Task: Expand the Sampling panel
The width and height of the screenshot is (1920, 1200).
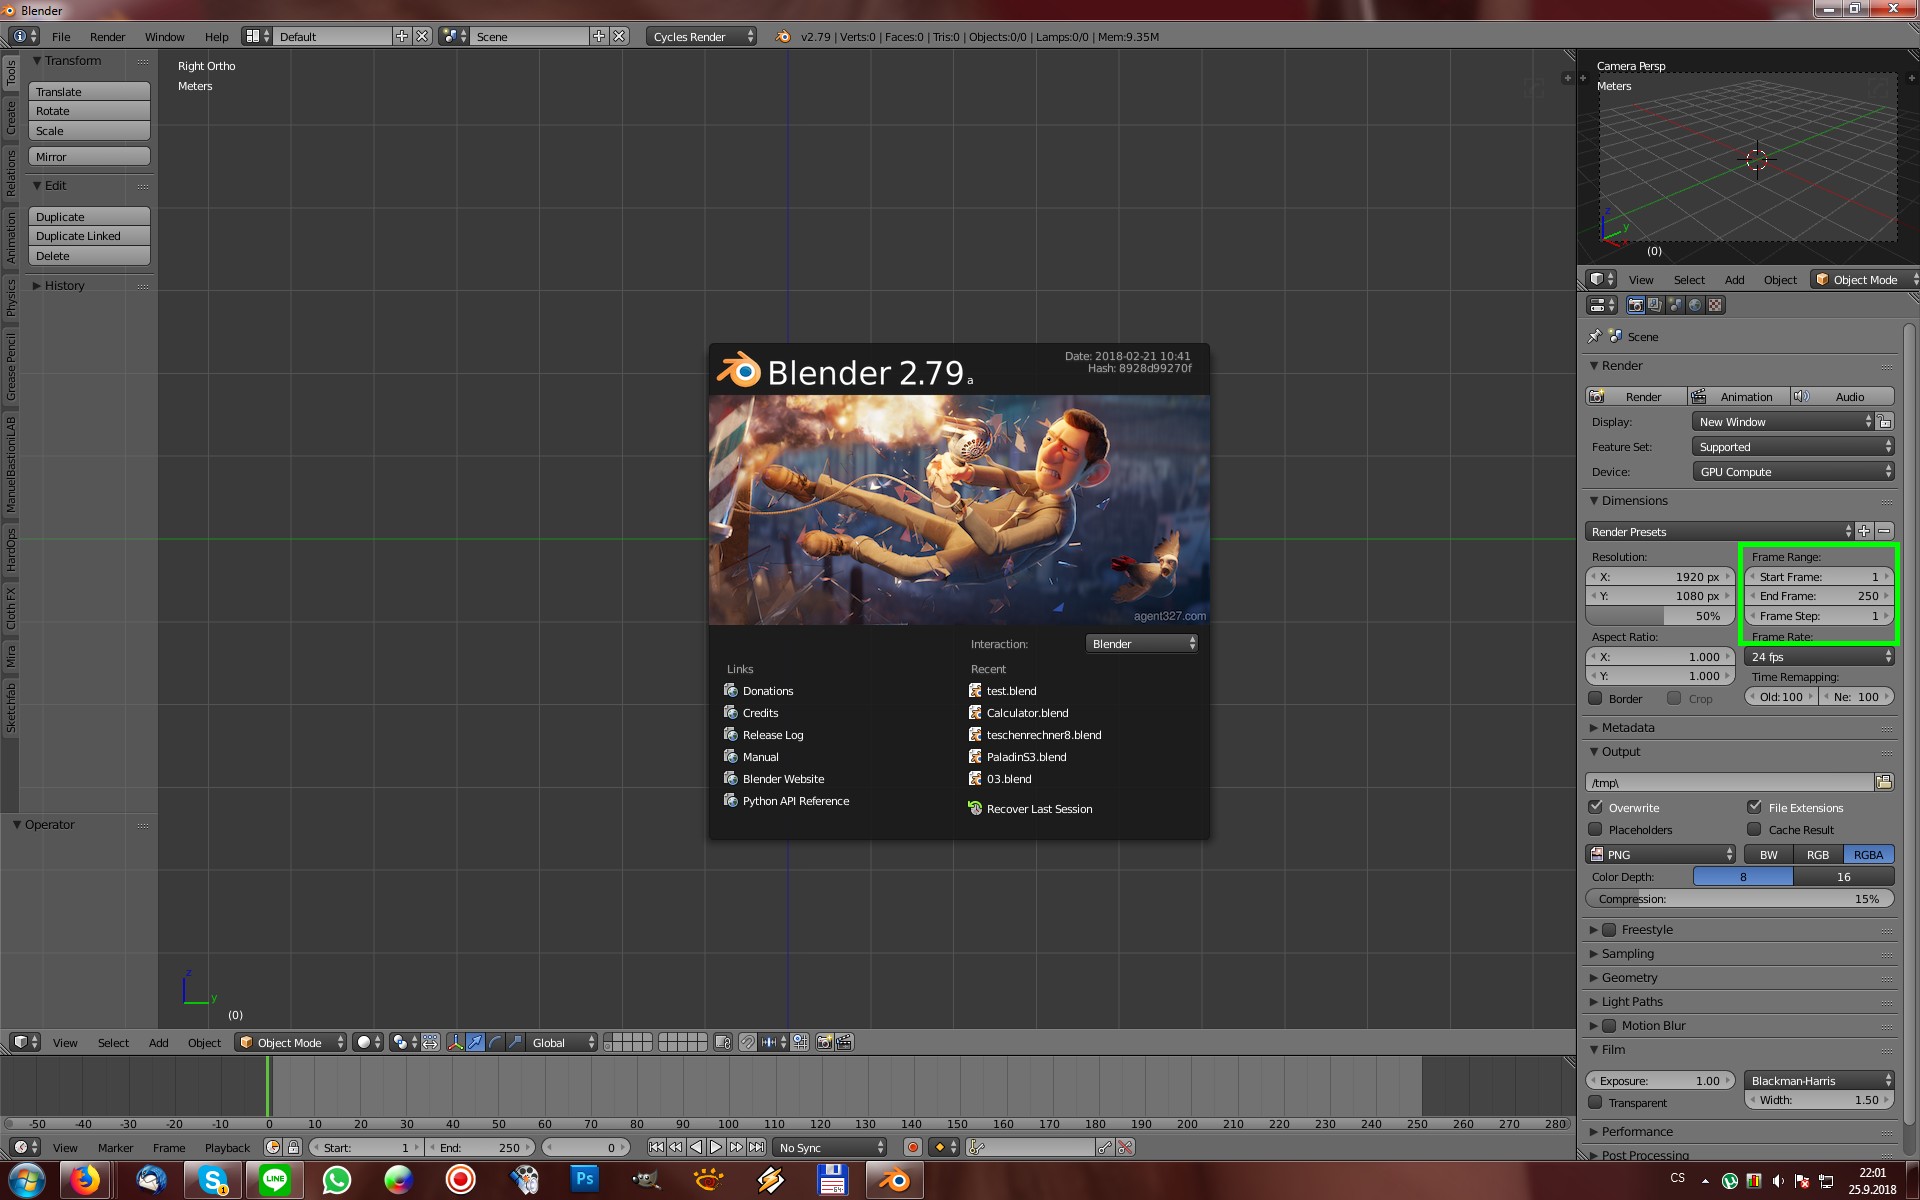Action: tap(1627, 953)
